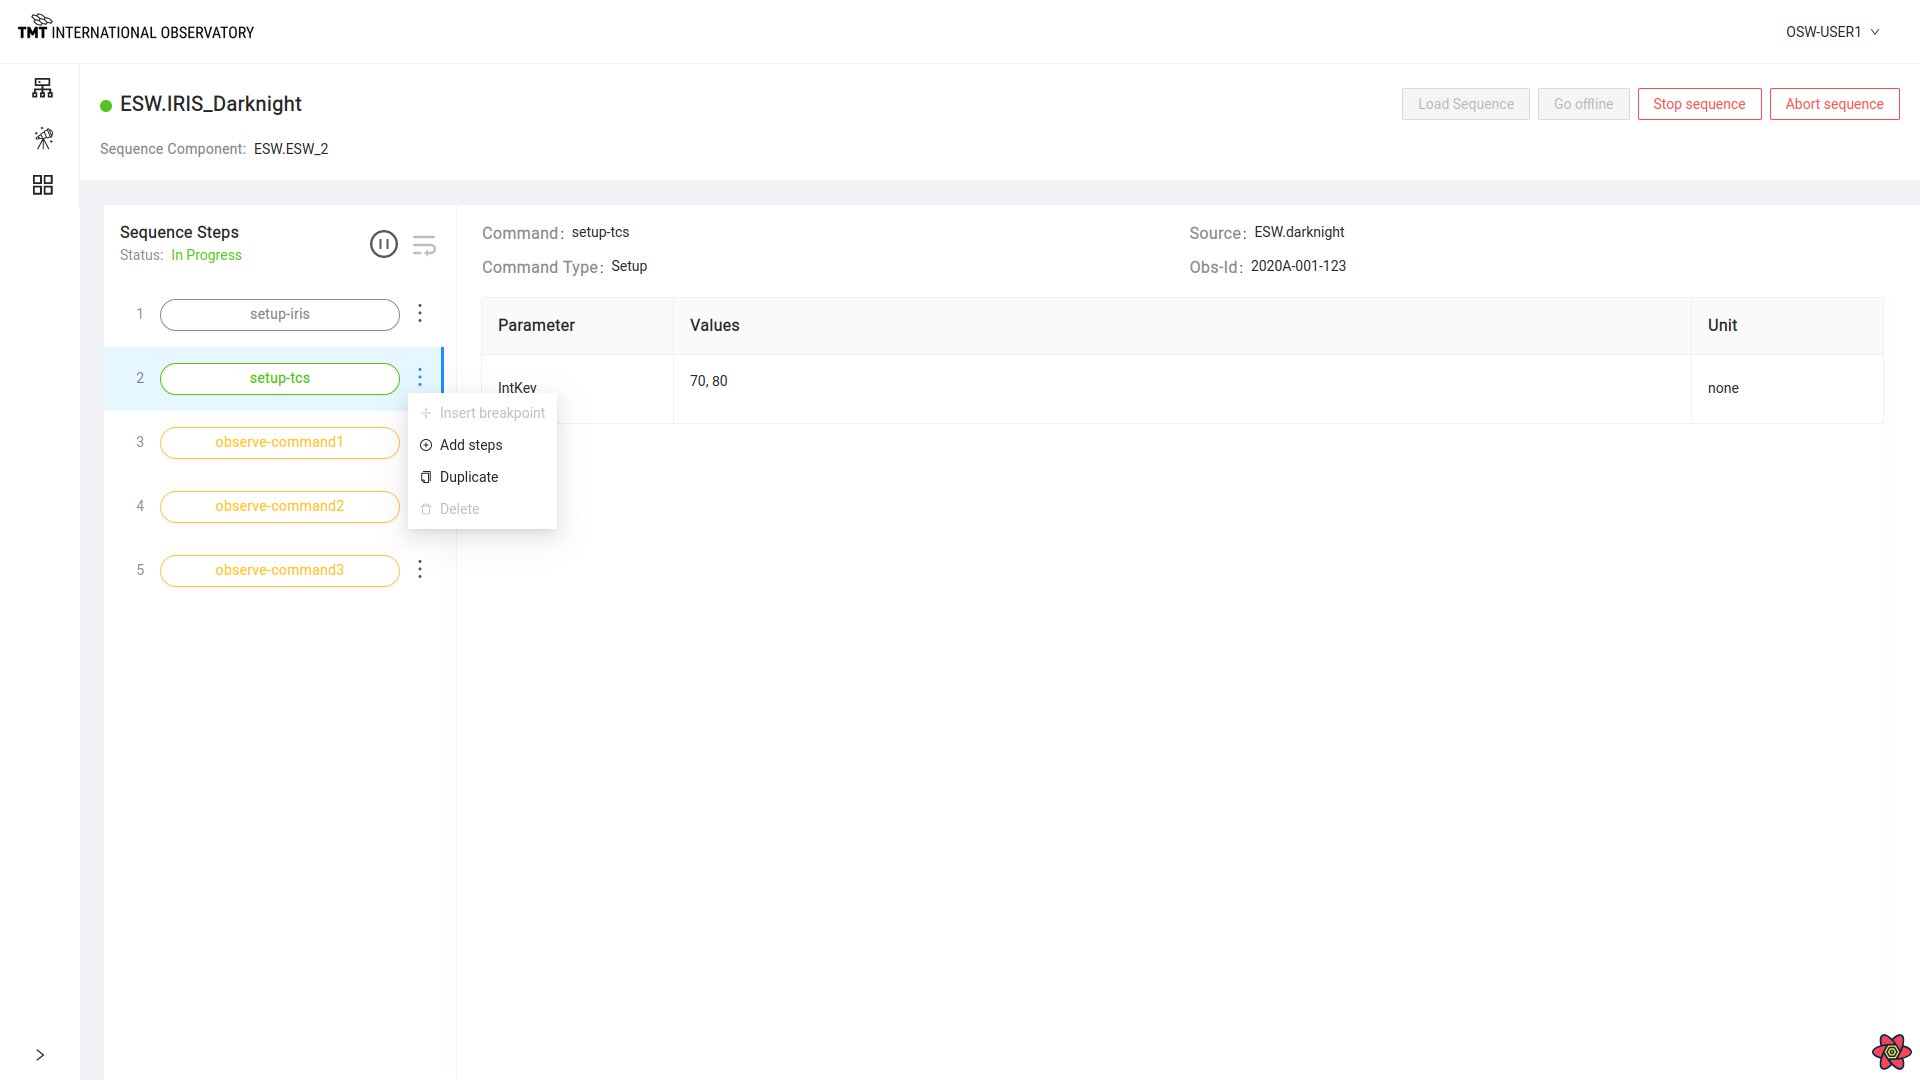Click the Command value setup-tcs in details
Viewport: 1920px width, 1080px height.
(600, 232)
